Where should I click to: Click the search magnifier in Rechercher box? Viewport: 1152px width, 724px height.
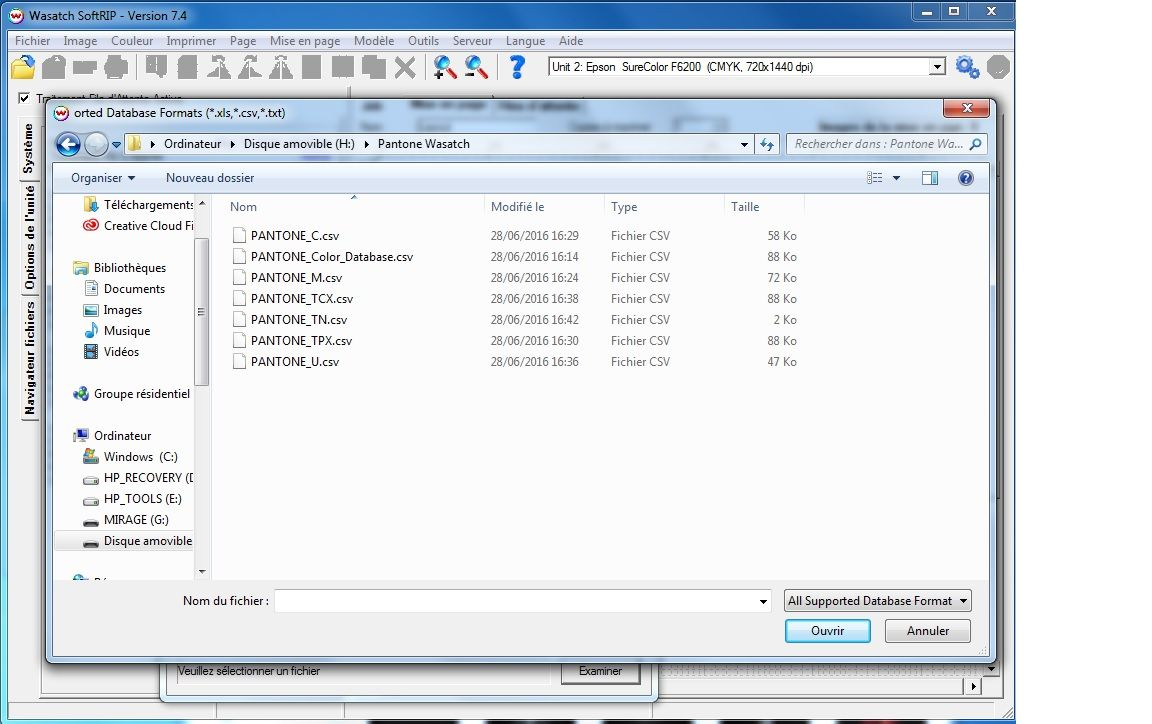click(x=976, y=144)
